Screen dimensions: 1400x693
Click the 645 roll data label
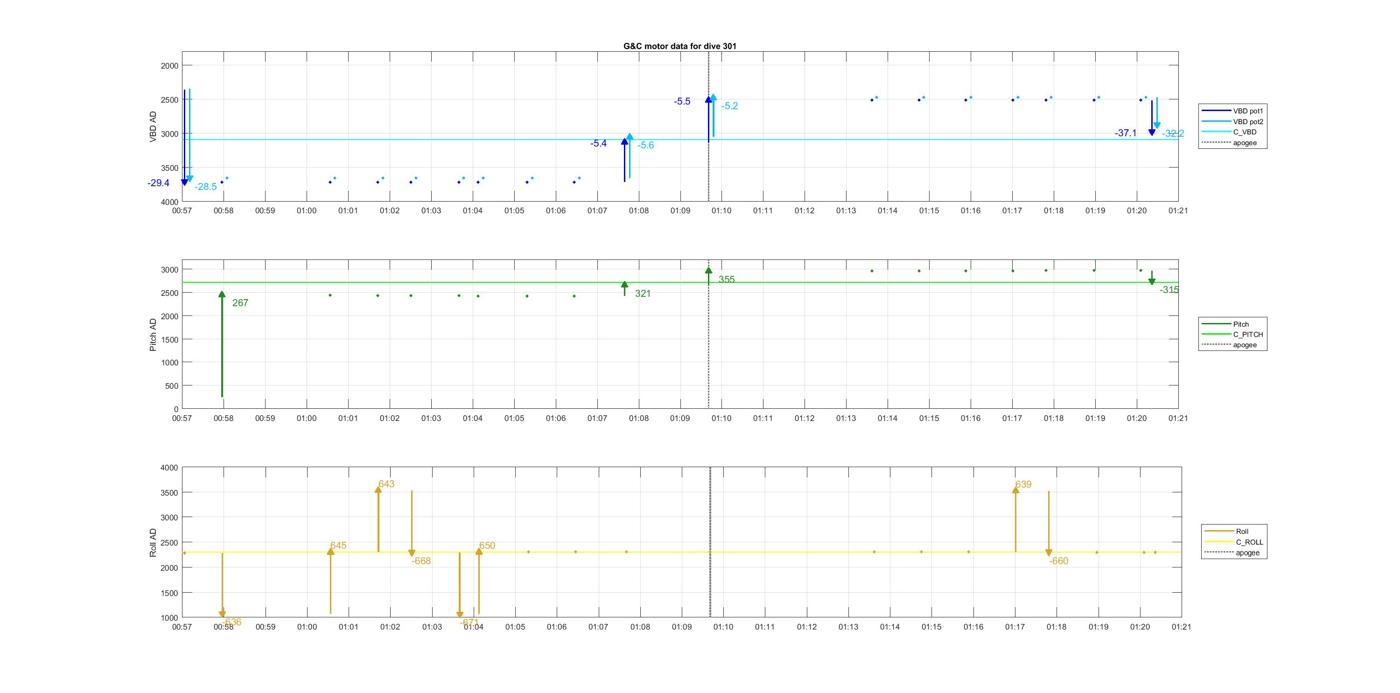(338, 546)
